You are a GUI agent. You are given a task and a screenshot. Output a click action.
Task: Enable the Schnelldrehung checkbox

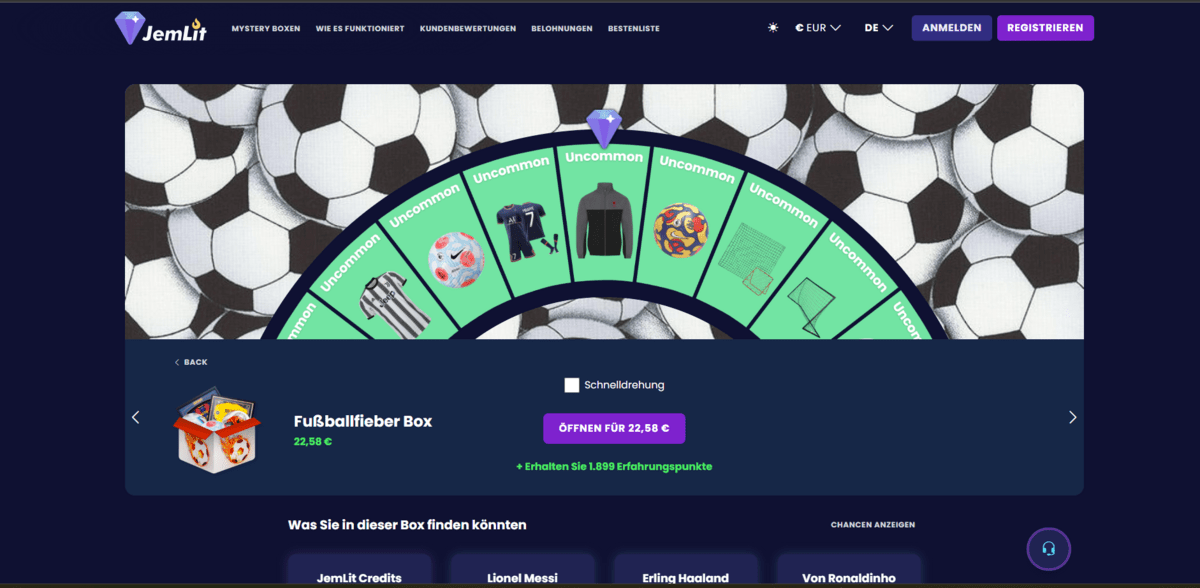pyautogui.click(x=572, y=385)
